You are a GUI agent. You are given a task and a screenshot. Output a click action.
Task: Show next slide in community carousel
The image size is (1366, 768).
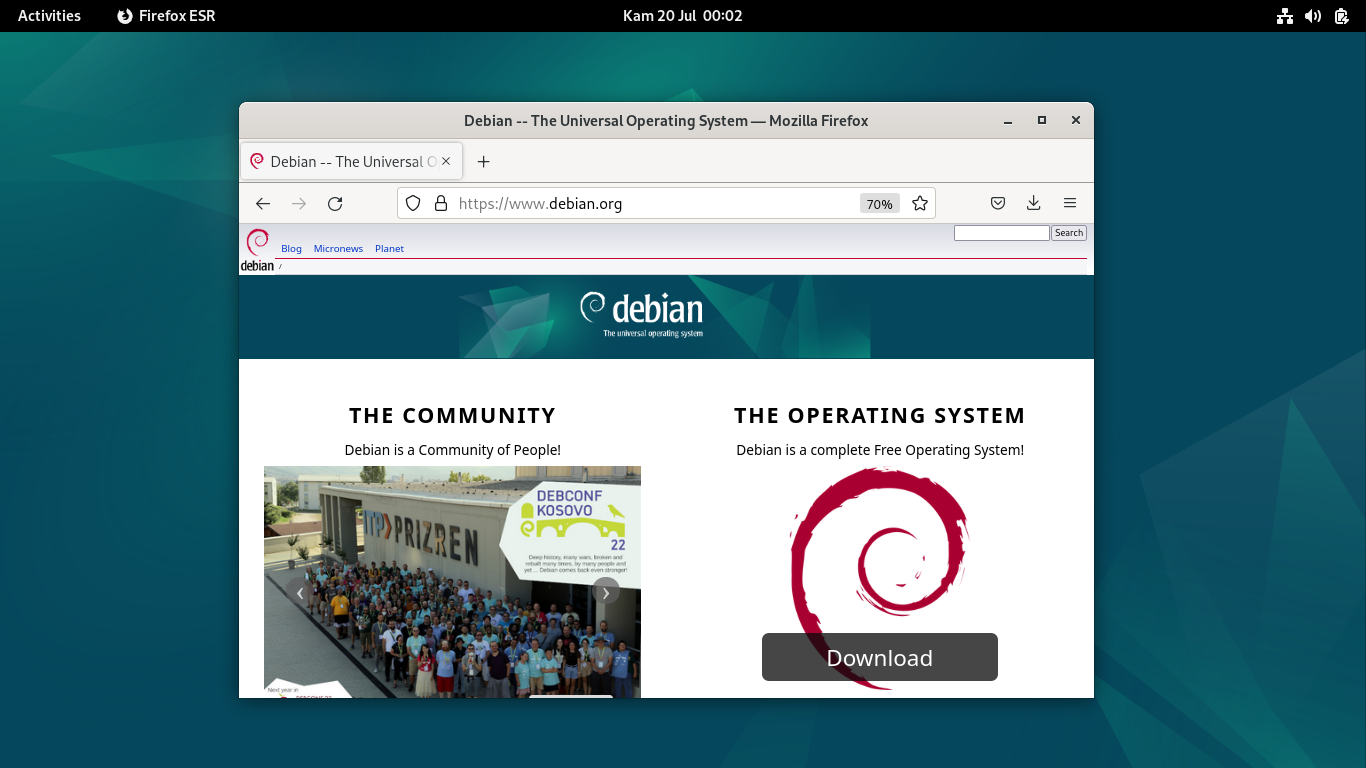click(605, 592)
